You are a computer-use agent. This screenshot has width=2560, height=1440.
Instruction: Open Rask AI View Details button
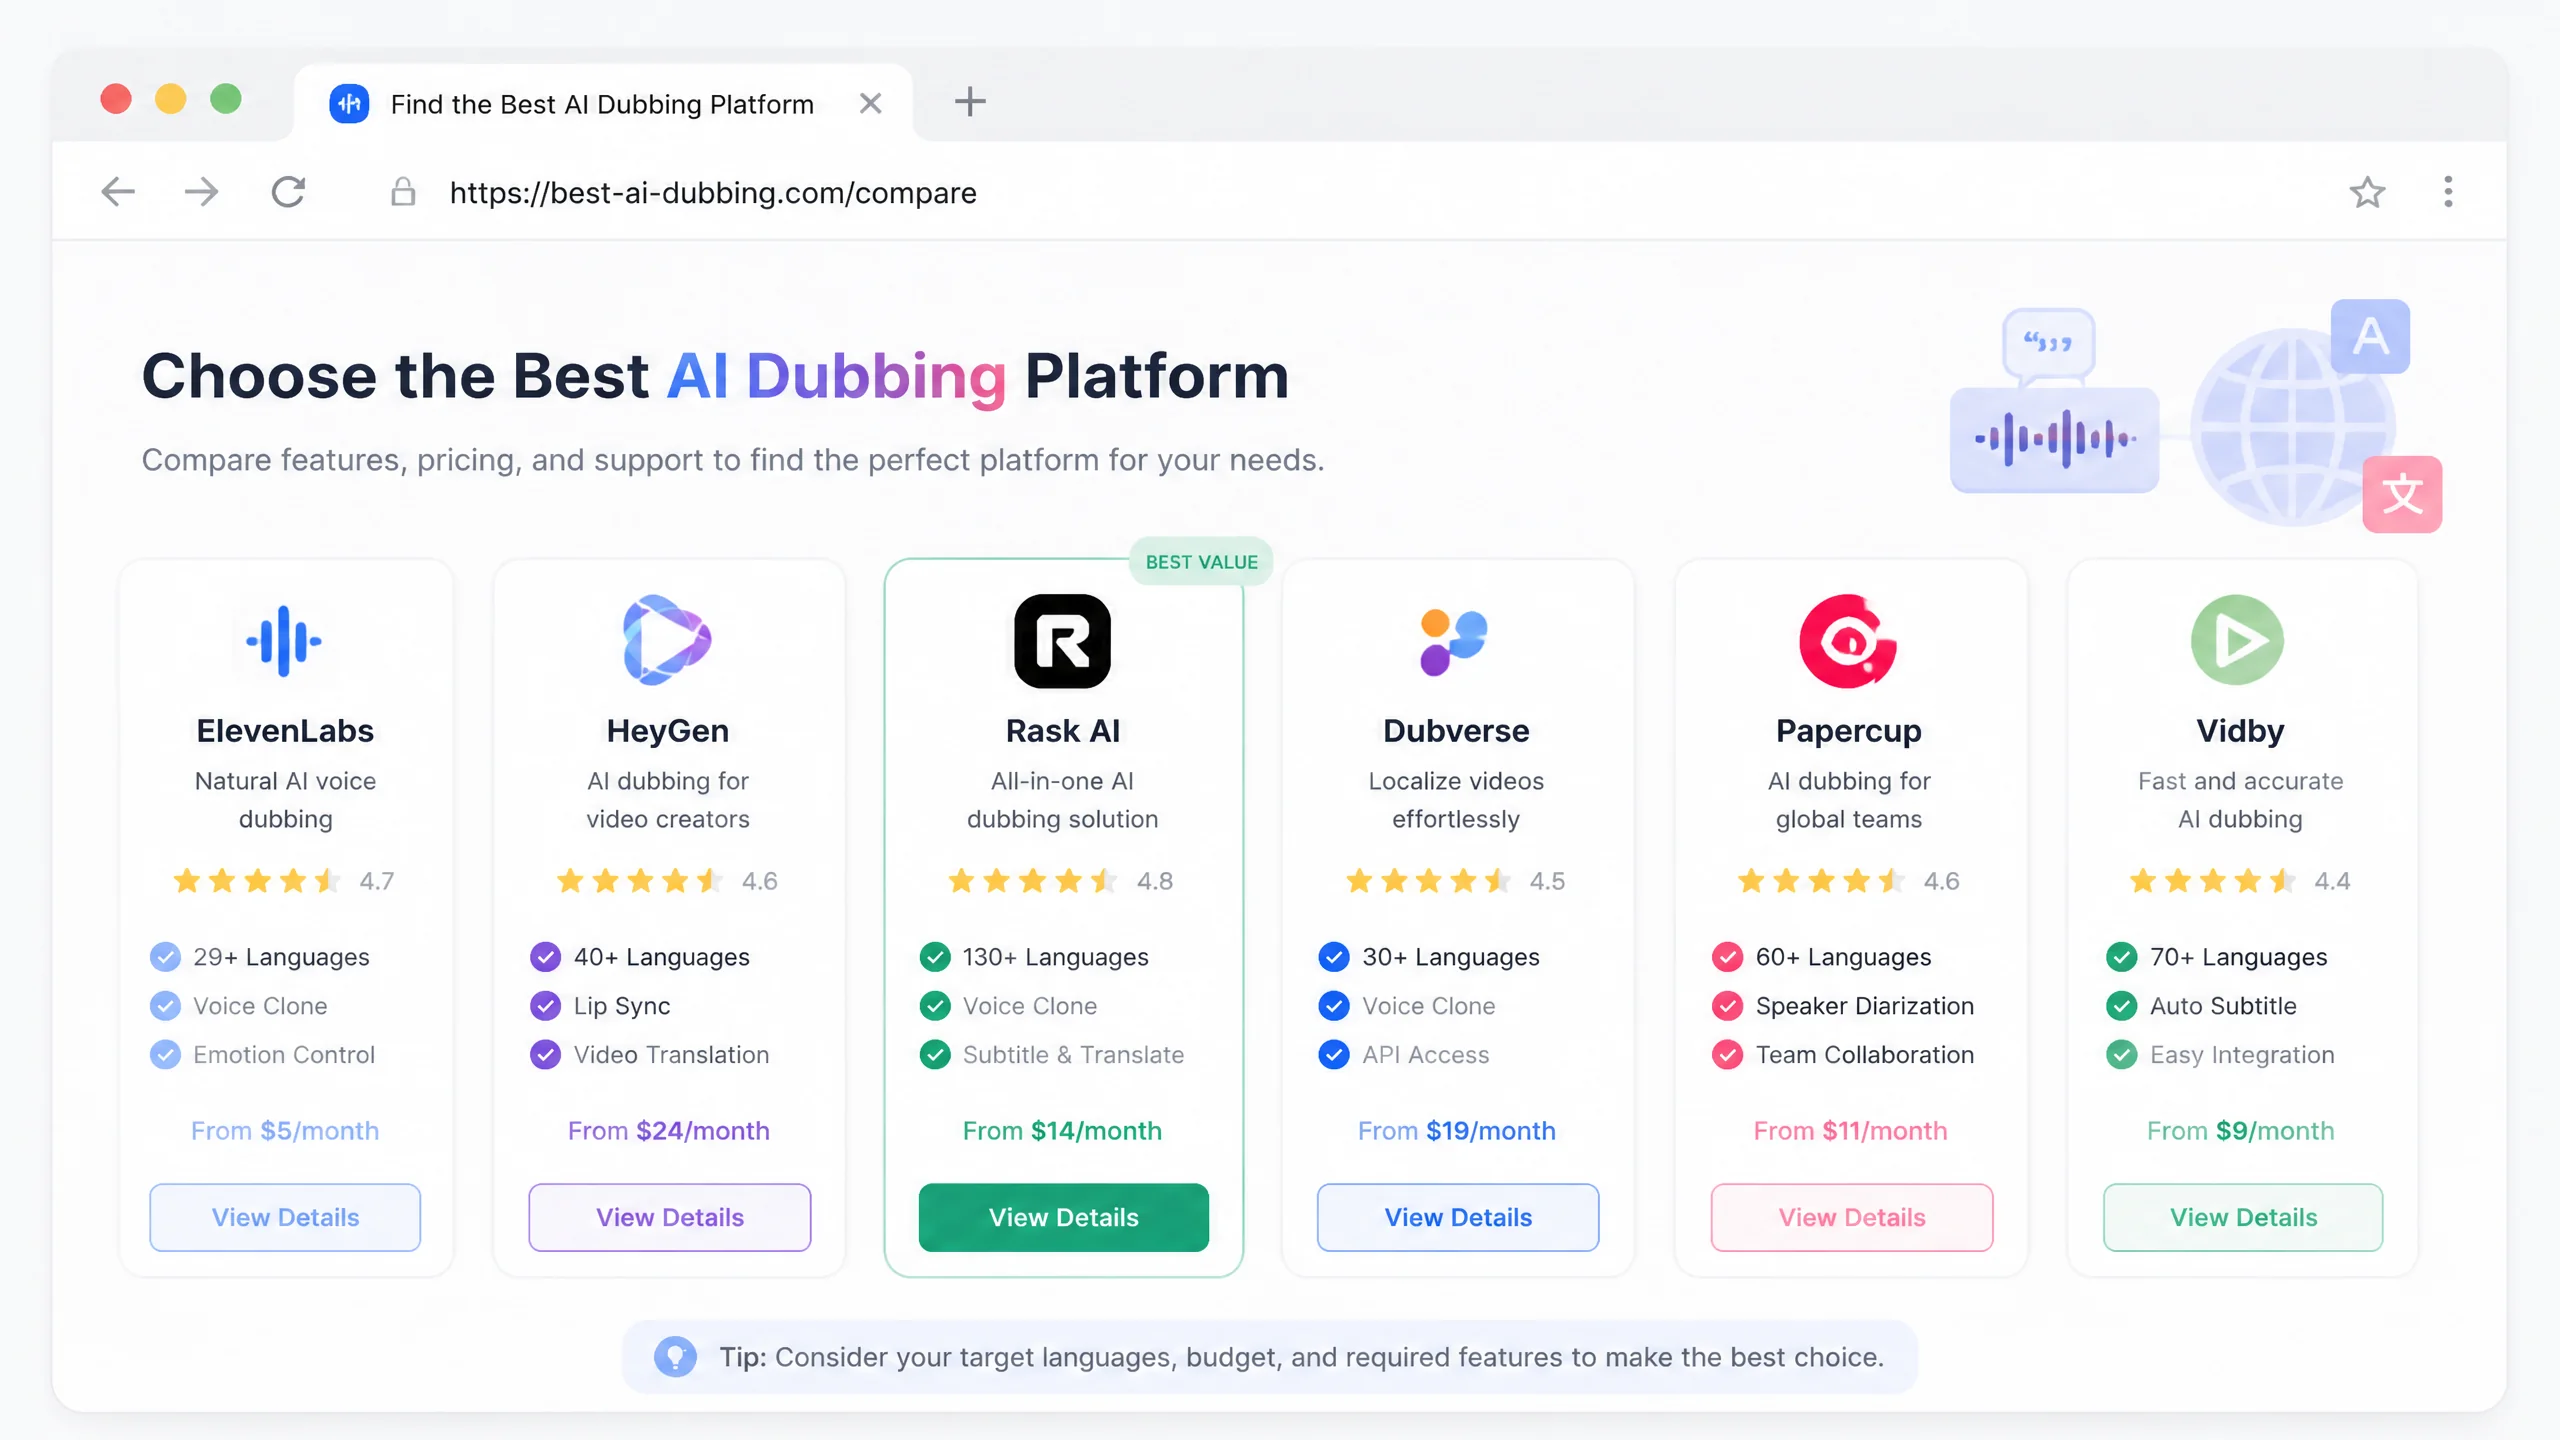tap(1064, 1217)
